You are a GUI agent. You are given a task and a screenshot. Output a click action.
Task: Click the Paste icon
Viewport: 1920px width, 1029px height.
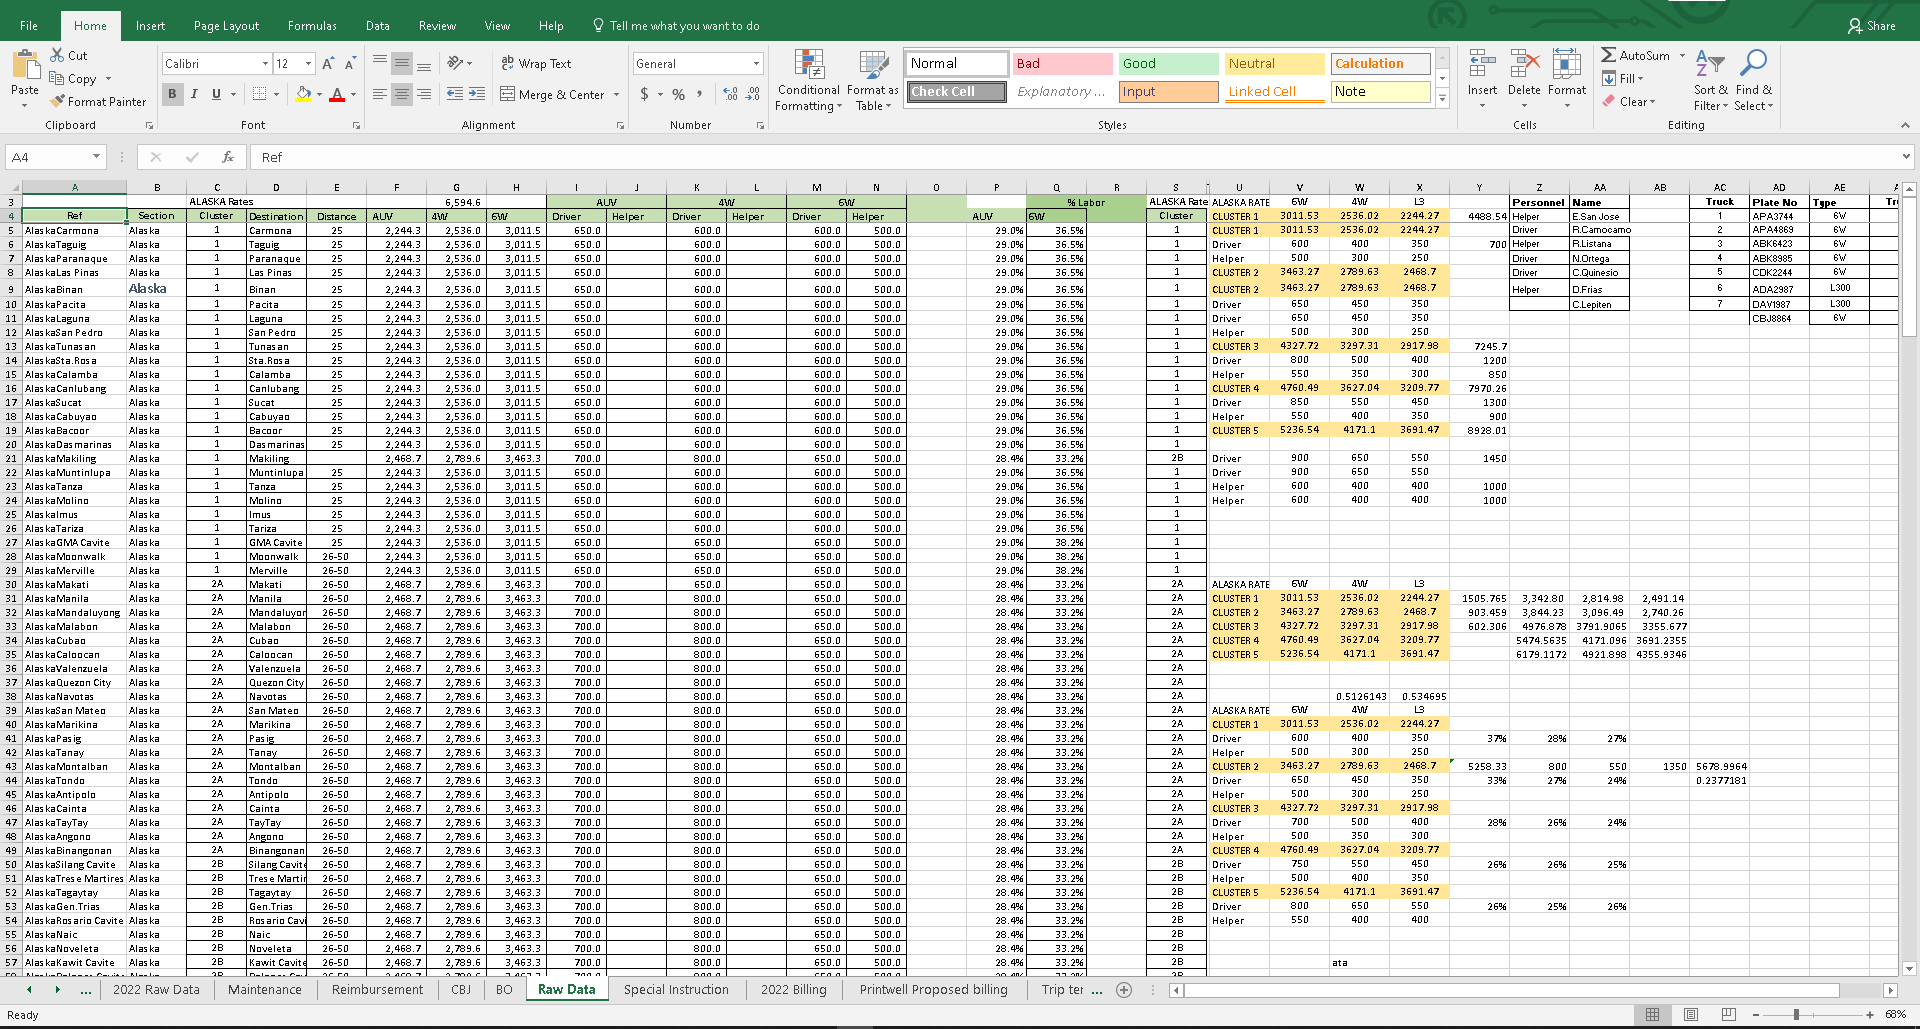25,66
